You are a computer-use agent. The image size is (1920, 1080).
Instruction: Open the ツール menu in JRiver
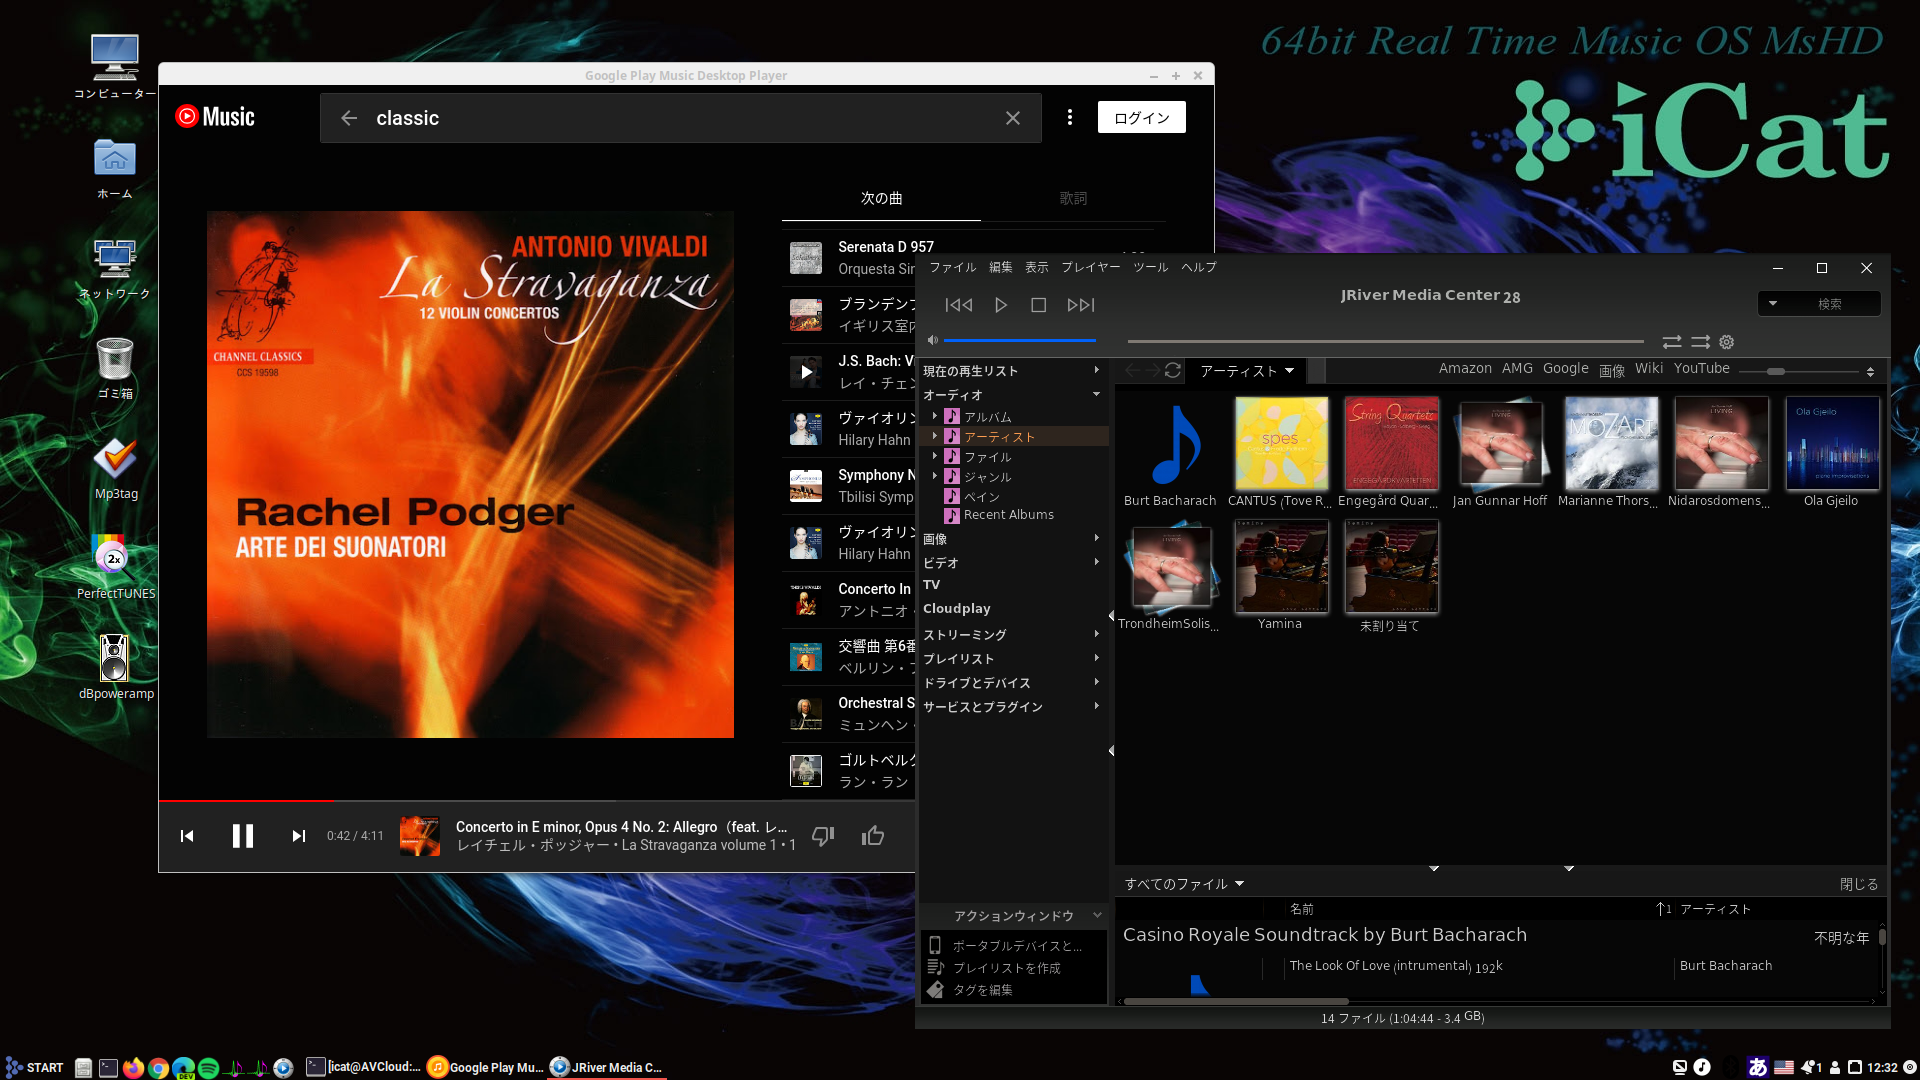[x=1150, y=267]
